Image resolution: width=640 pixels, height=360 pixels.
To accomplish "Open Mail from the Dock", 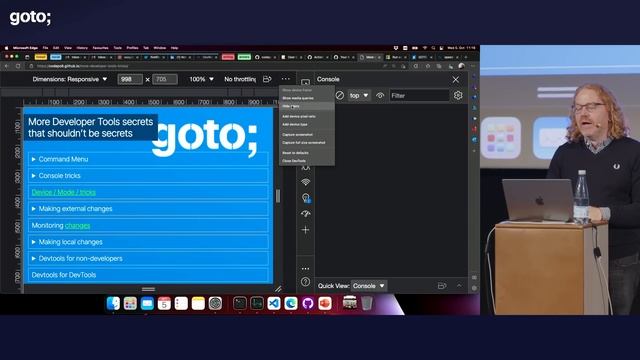I will click(147, 303).
